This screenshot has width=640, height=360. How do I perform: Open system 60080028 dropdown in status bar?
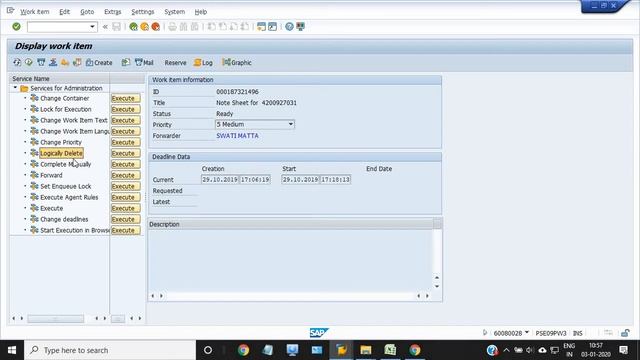click(527, 333)
